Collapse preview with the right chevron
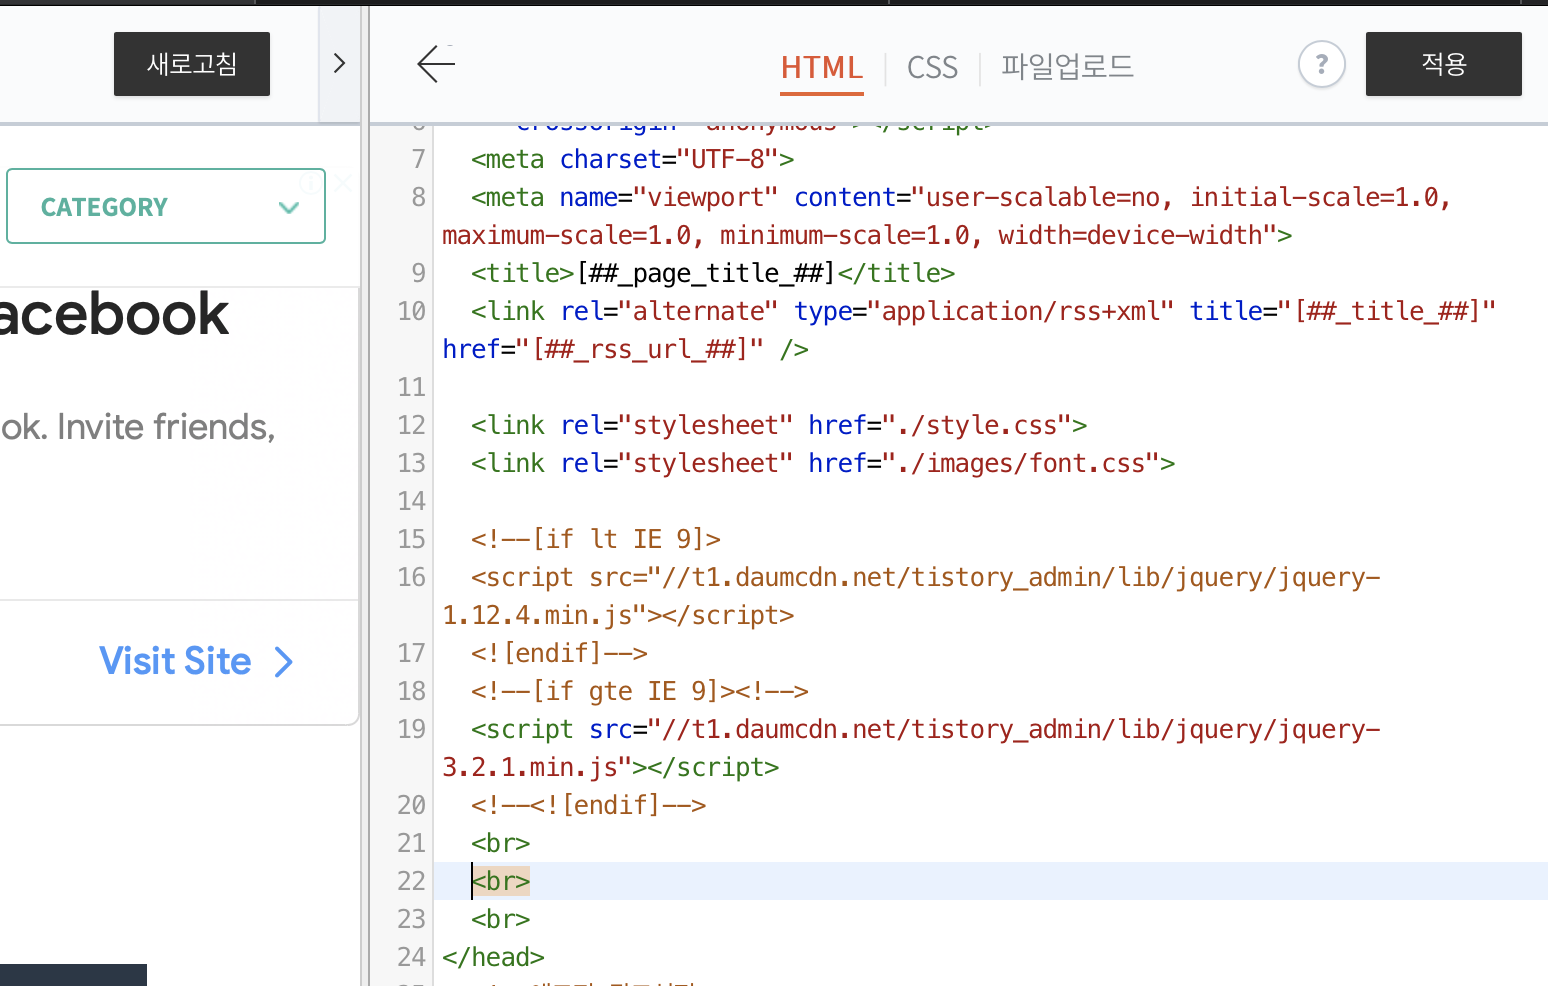Image resolution: width=1548 pixels, height=986 pixels. [339, 63]
